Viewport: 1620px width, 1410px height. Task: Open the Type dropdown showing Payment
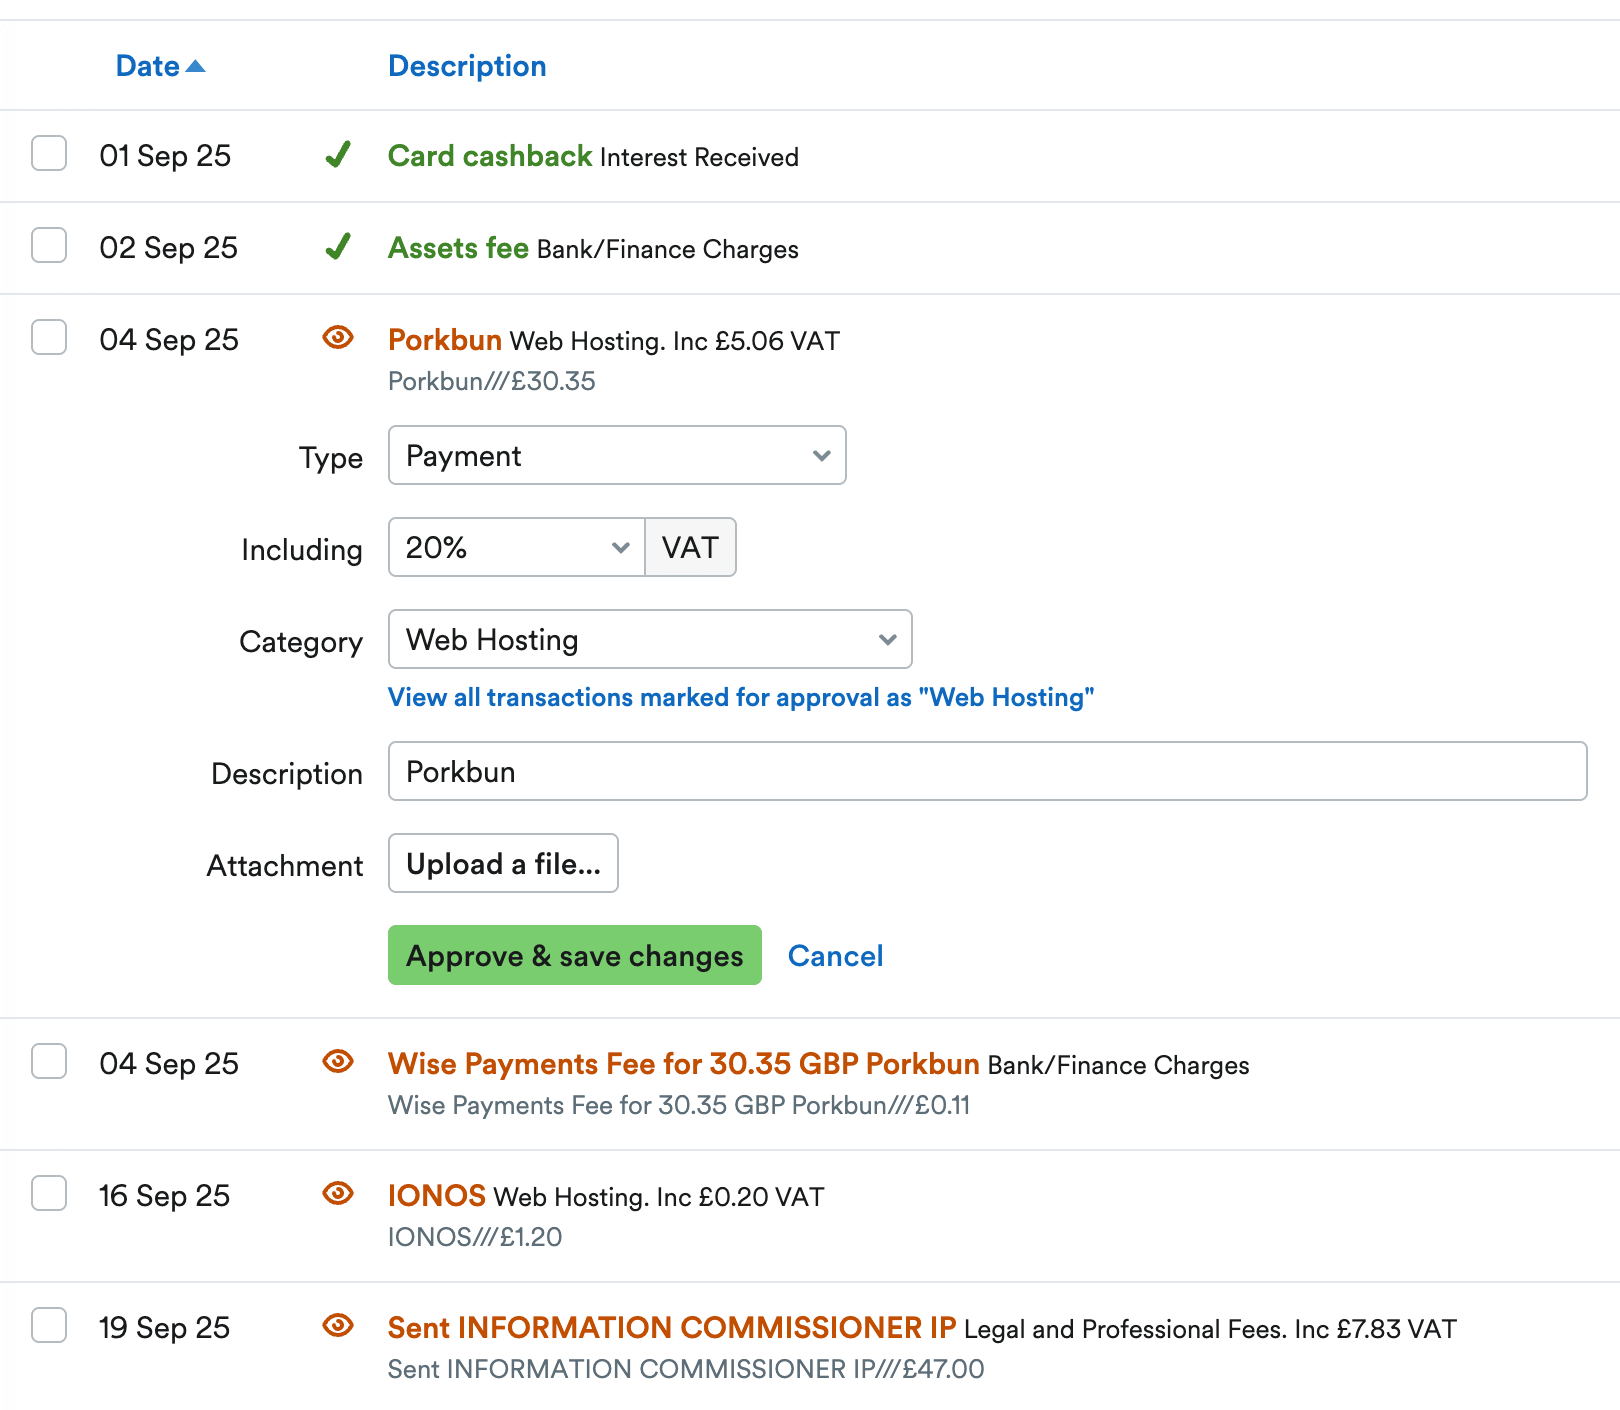(617, 456)
